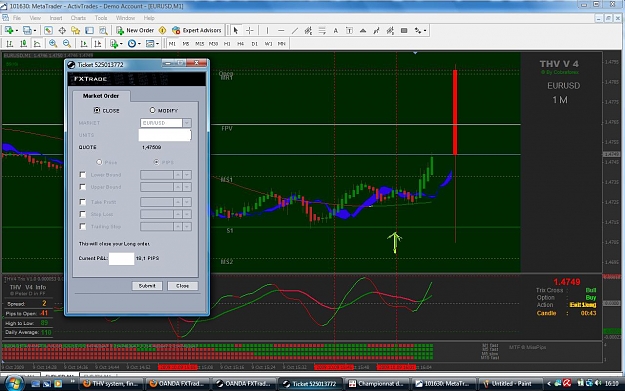Switch chart to bar chart icon
The width and height of the screenshot is (625, 391).
[10, 43]
